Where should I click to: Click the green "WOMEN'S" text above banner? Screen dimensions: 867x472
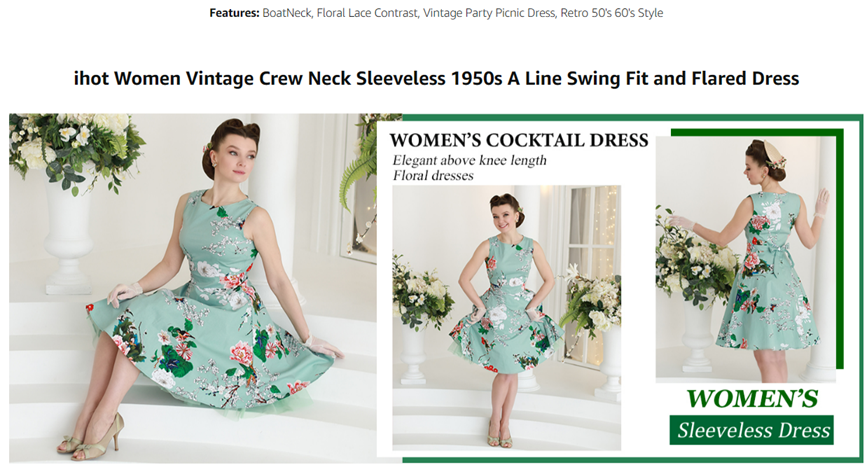click(x=752, y=399)
